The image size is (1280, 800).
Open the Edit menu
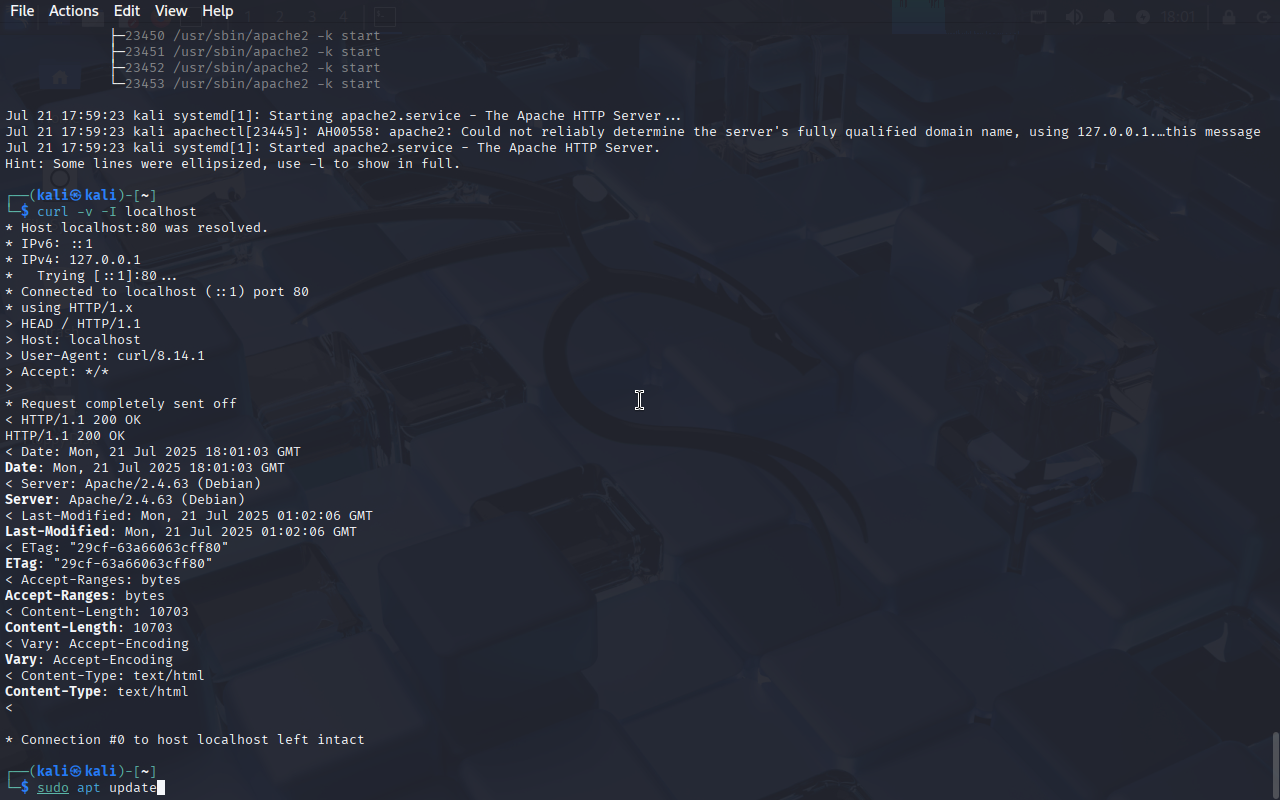click(126, 11)
